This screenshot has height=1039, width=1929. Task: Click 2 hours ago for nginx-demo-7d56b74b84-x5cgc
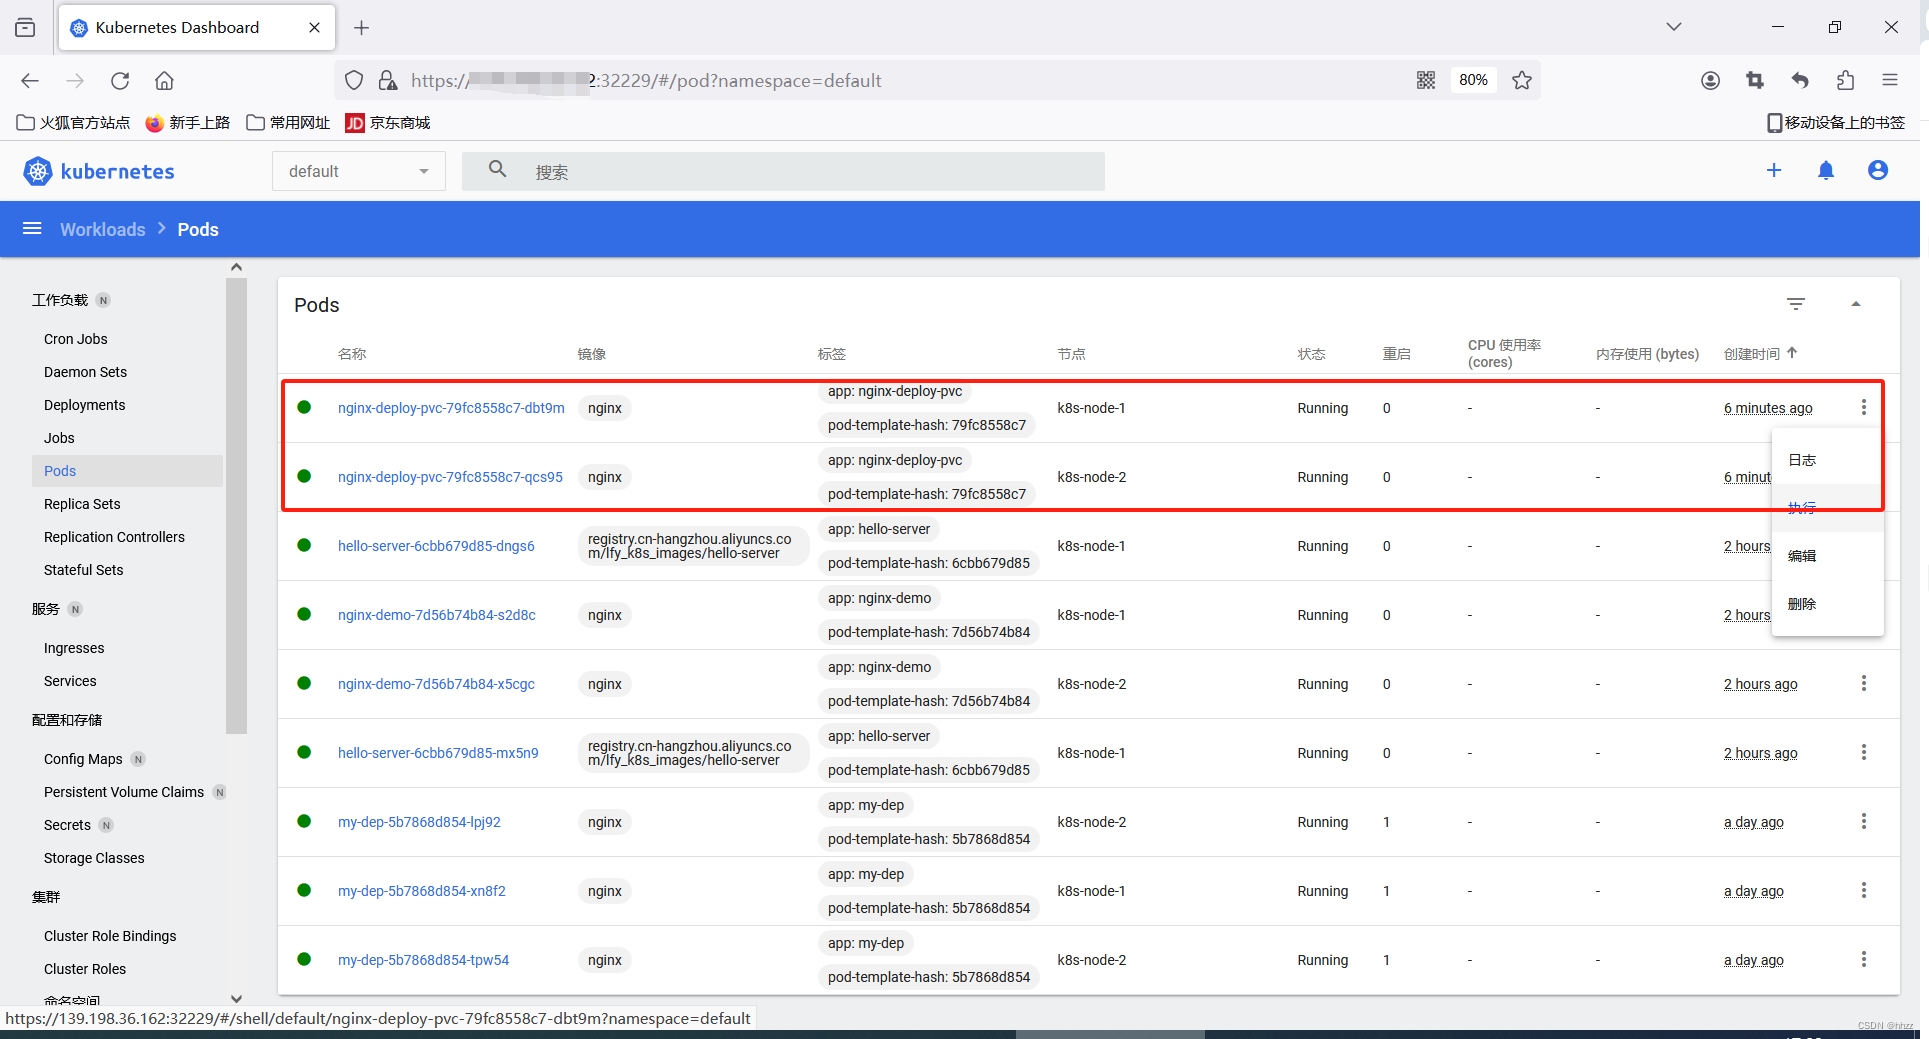tap(1760, 684)
